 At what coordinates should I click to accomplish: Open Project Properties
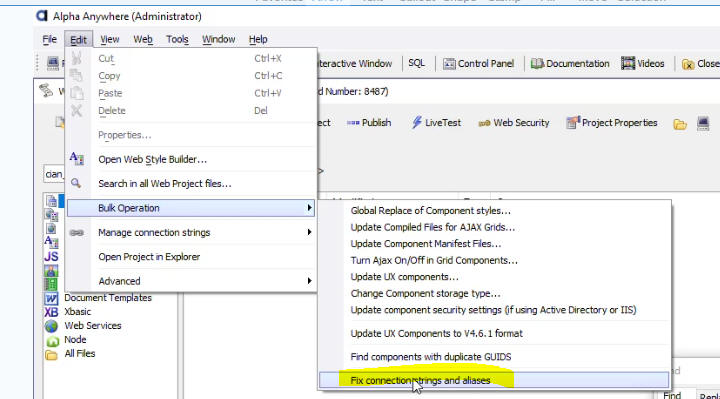coord(612,123)
